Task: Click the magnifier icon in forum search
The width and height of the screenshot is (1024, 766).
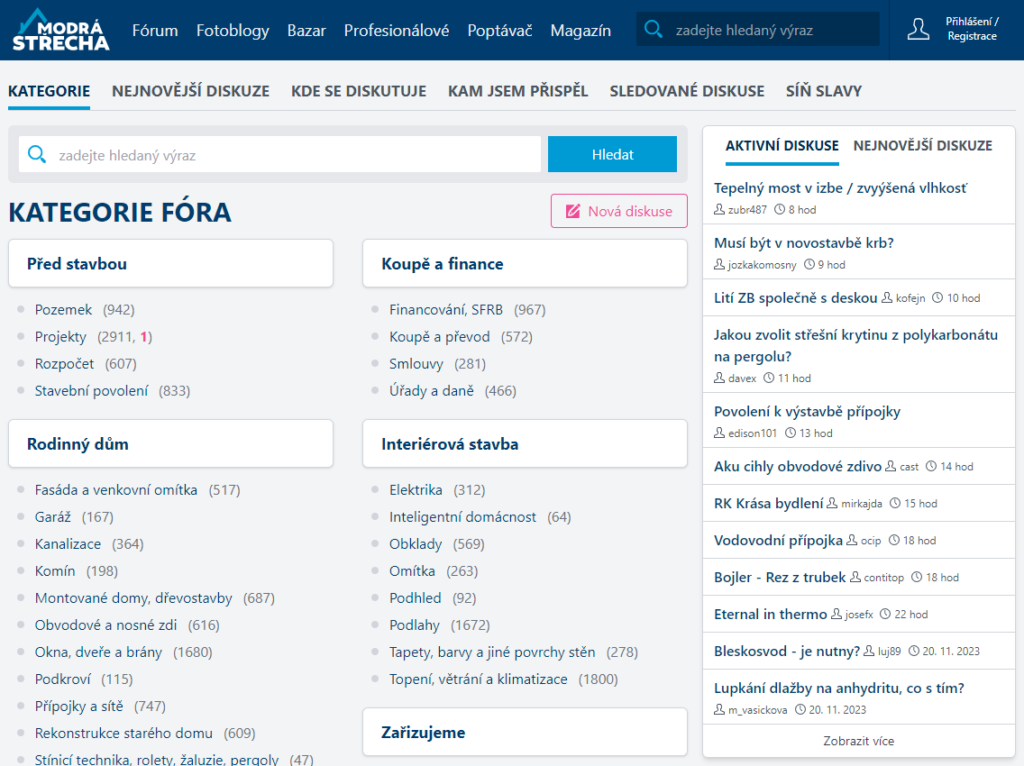Action: (37, 154)
